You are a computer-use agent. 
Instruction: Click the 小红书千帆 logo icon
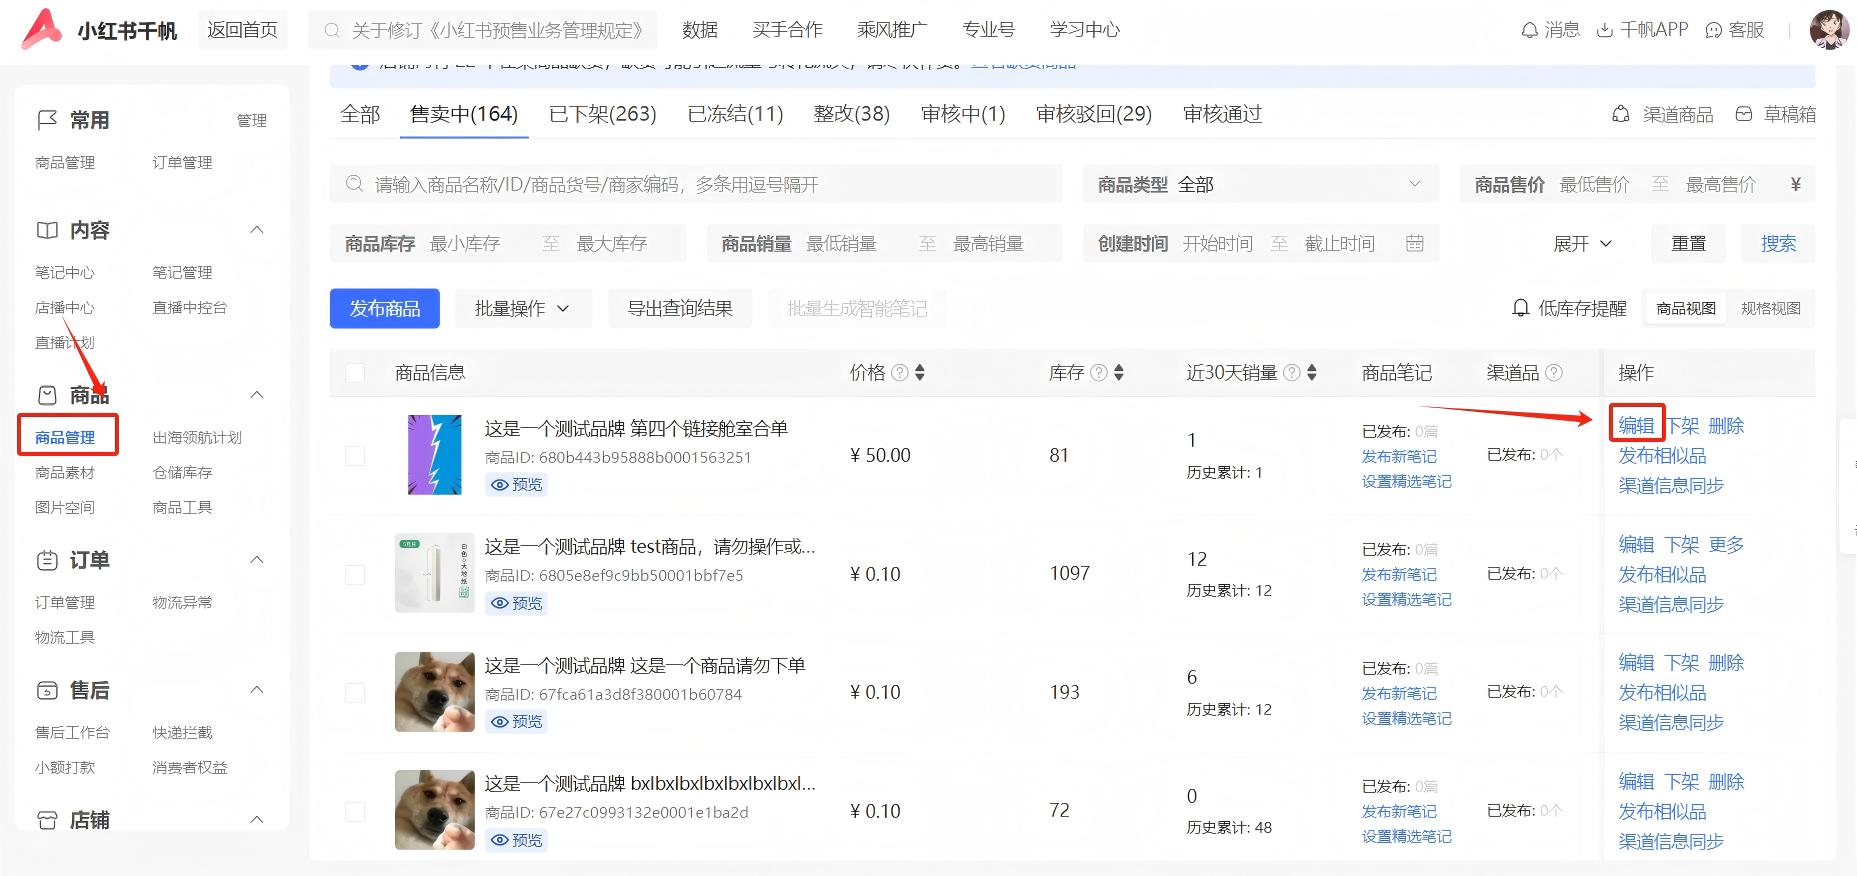42,30
